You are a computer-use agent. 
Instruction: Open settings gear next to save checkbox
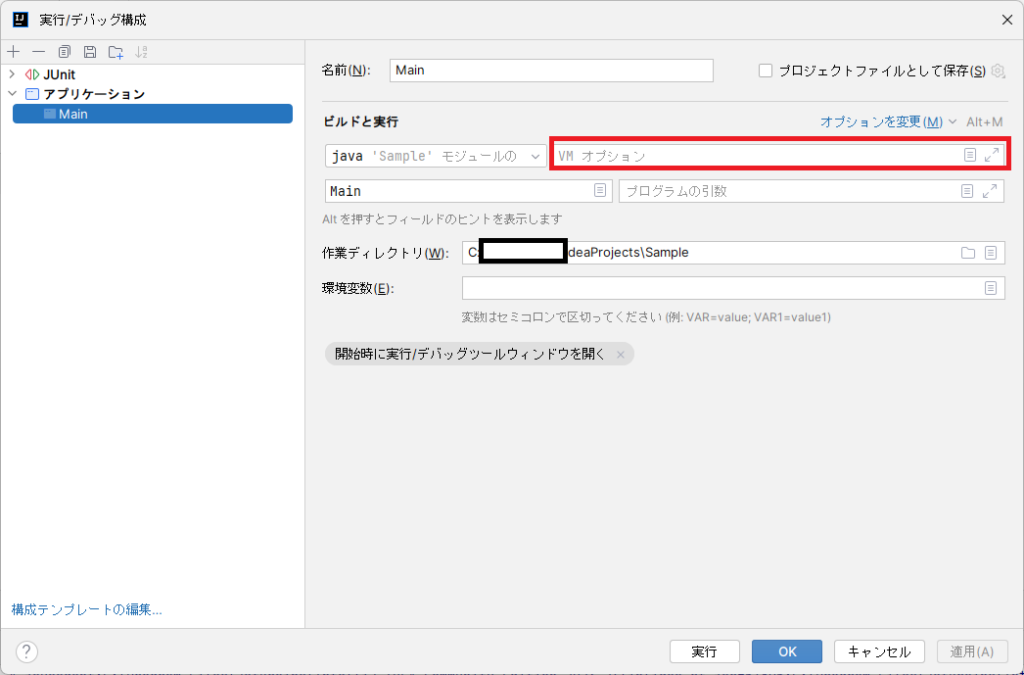click(996, 71)
